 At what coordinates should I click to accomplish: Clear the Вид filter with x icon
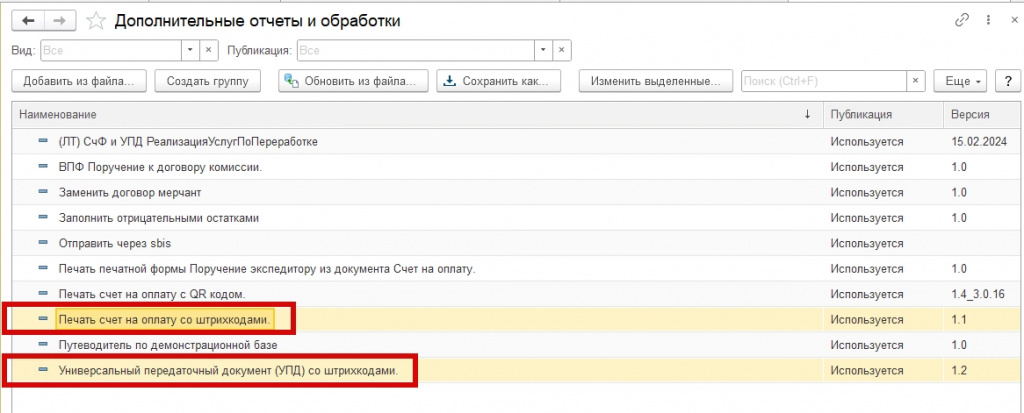[209, 50]
